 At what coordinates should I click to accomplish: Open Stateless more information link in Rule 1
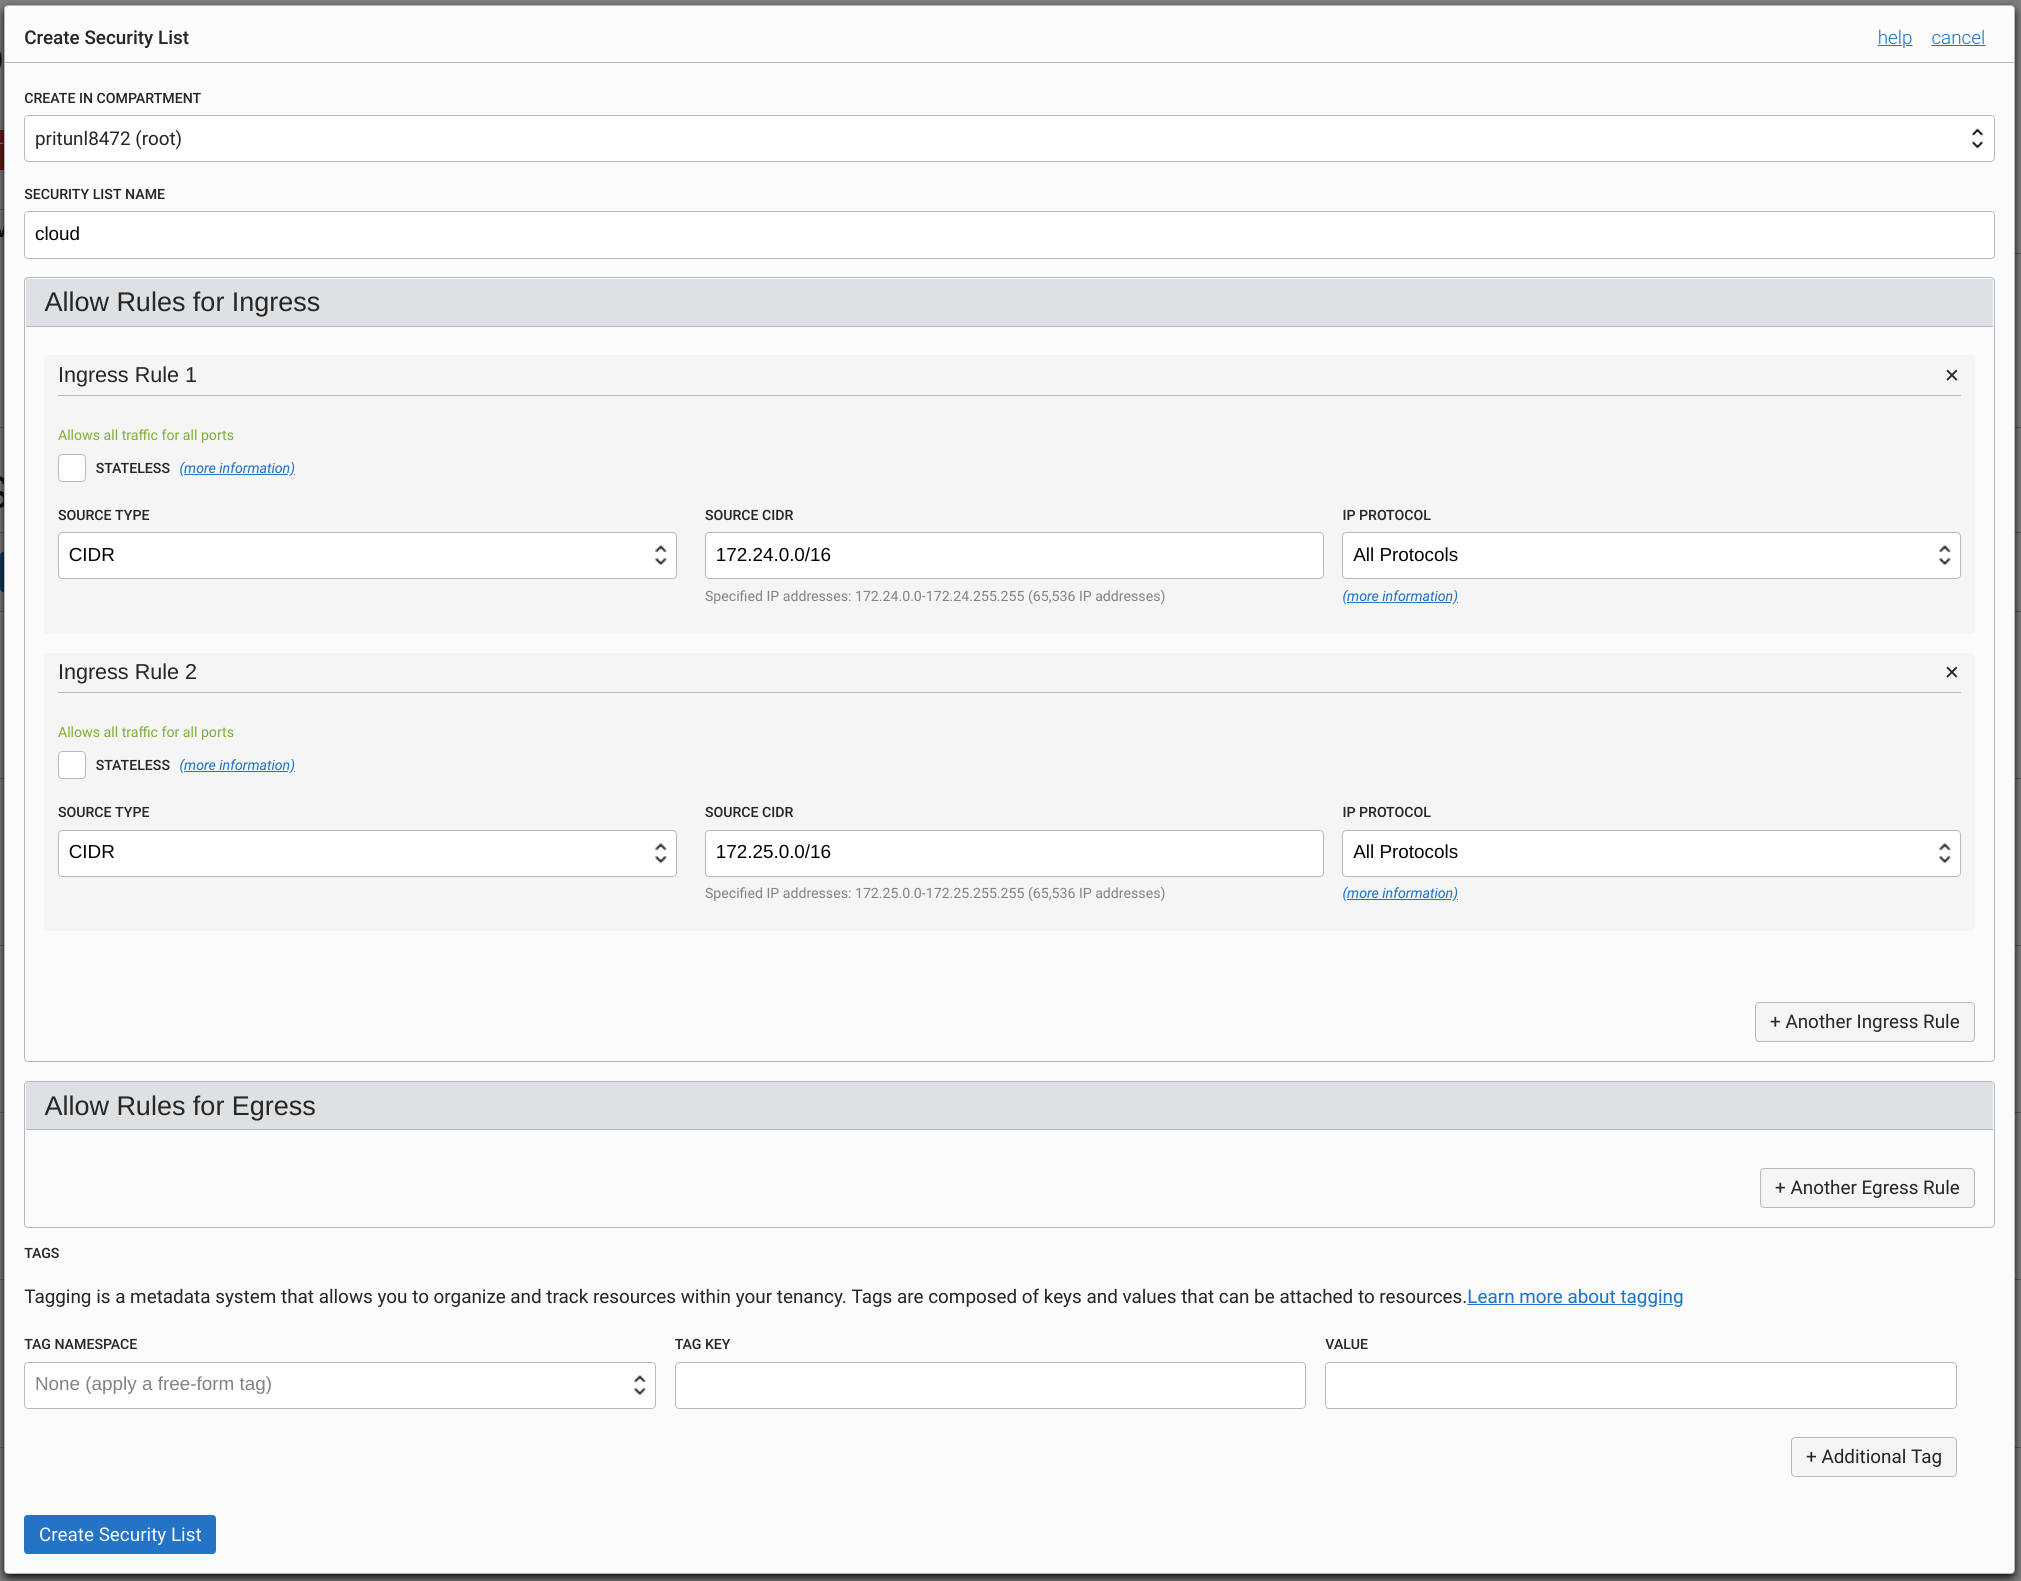click(x=237, y=468)
